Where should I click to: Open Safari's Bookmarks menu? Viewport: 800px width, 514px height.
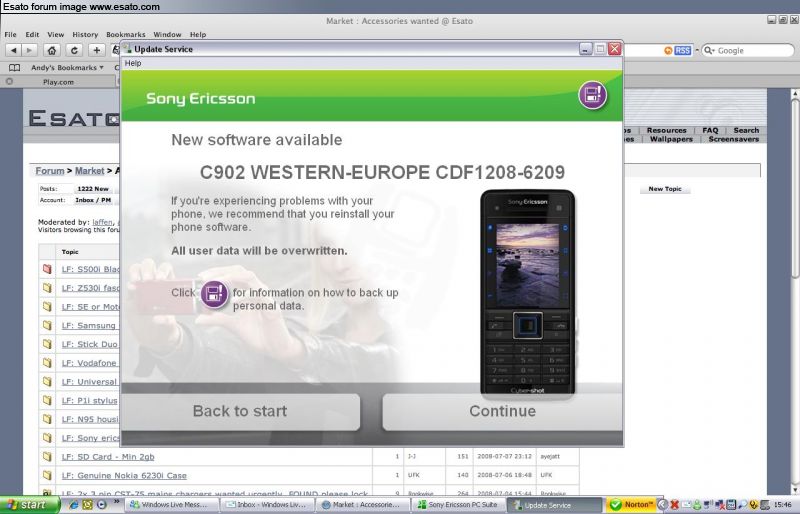(126, 34)
